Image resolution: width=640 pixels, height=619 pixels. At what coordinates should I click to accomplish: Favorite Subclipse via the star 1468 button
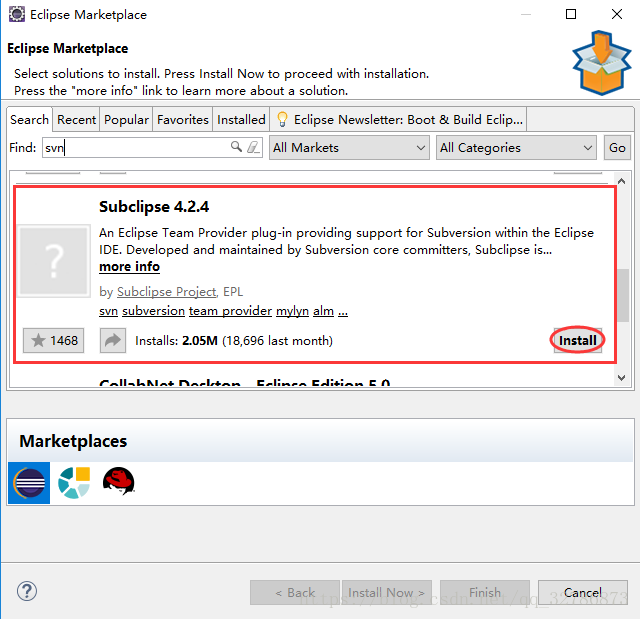(x=53, y=340)
